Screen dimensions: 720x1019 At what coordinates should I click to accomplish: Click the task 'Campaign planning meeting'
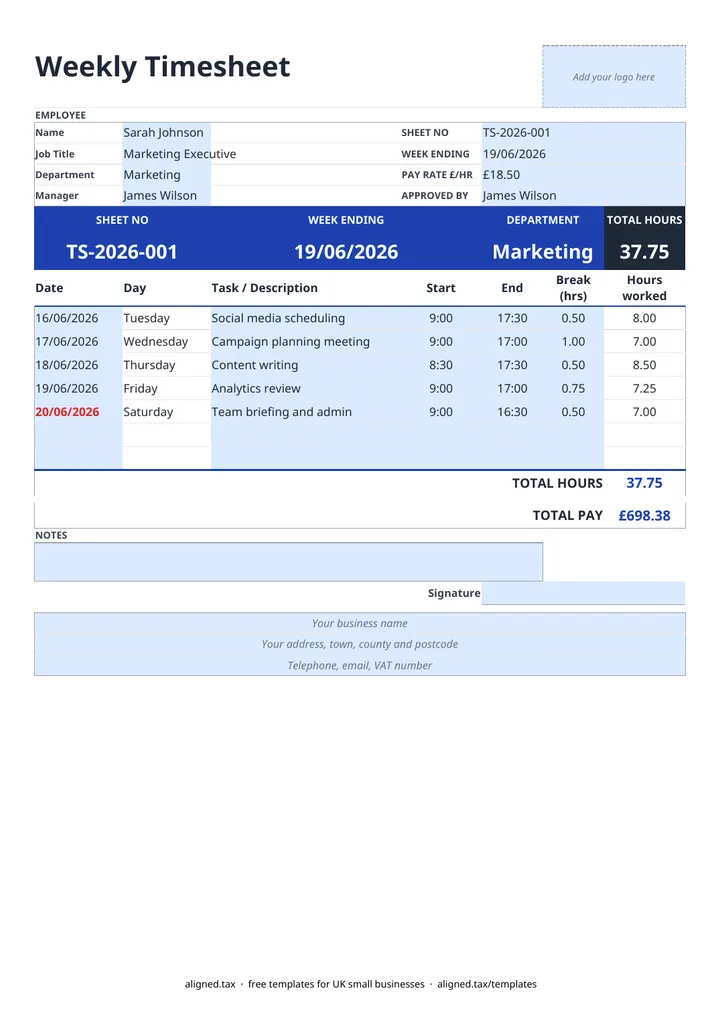[290, 342]
